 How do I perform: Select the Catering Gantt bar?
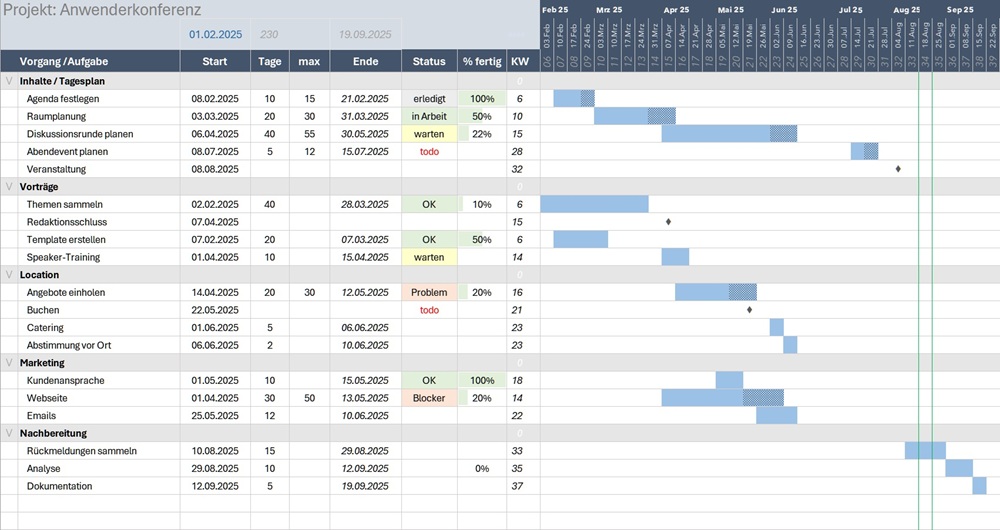(777, 328)
